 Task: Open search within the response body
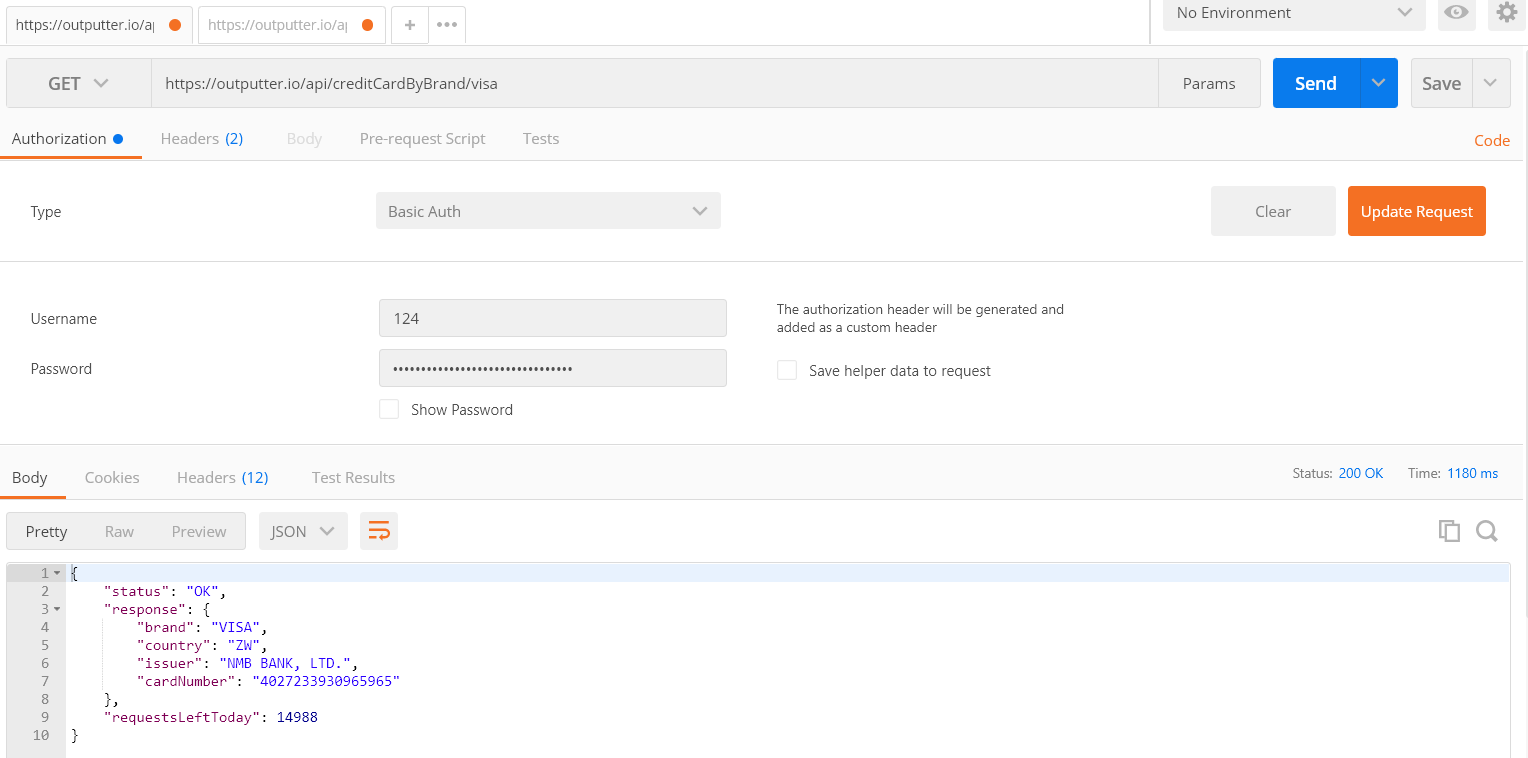click(x=1487, y=530)
